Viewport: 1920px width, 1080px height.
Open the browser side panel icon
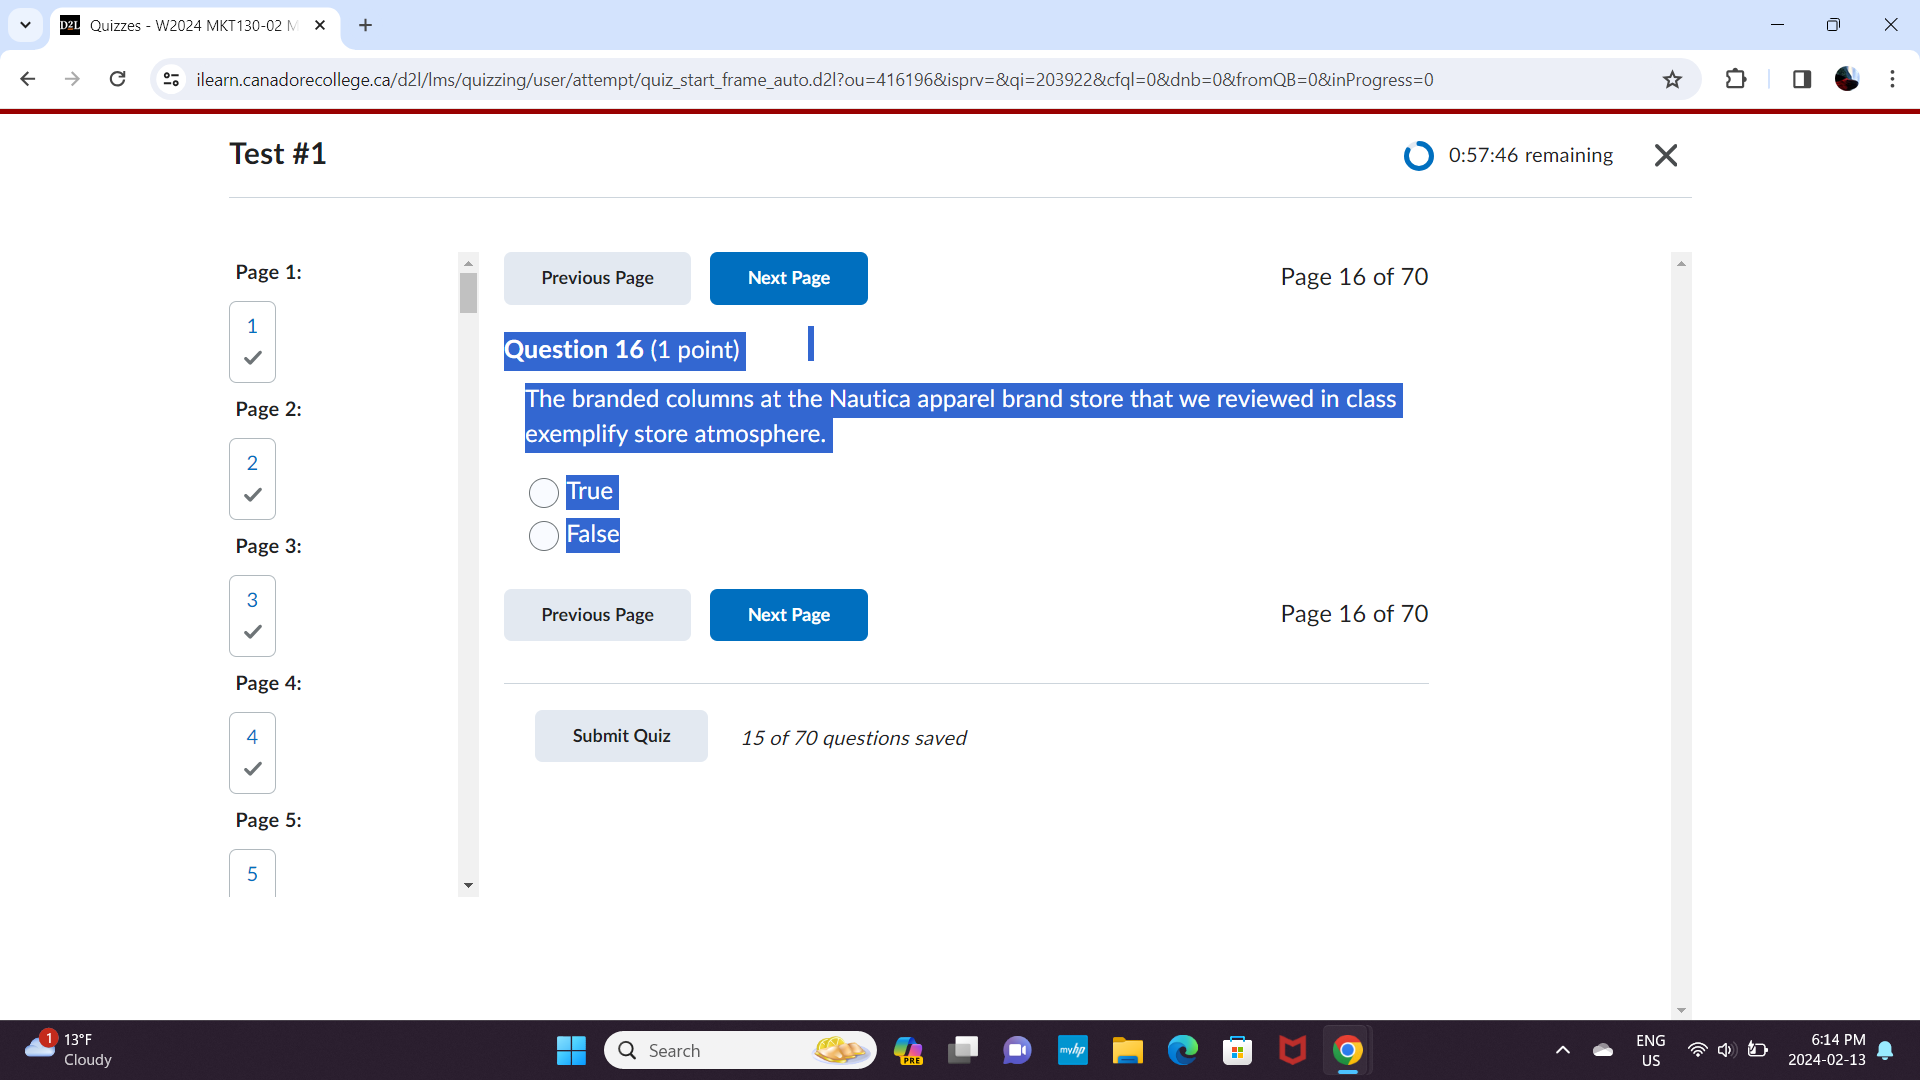[x=1802, y=79]
